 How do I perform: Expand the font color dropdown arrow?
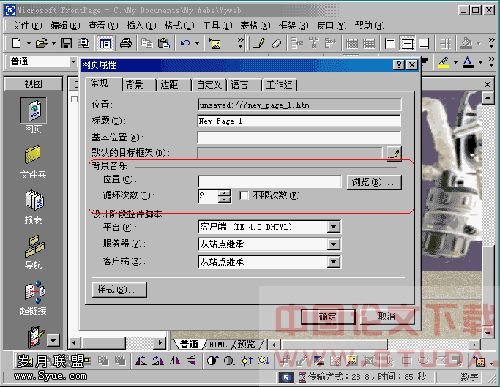click(480, 62)
